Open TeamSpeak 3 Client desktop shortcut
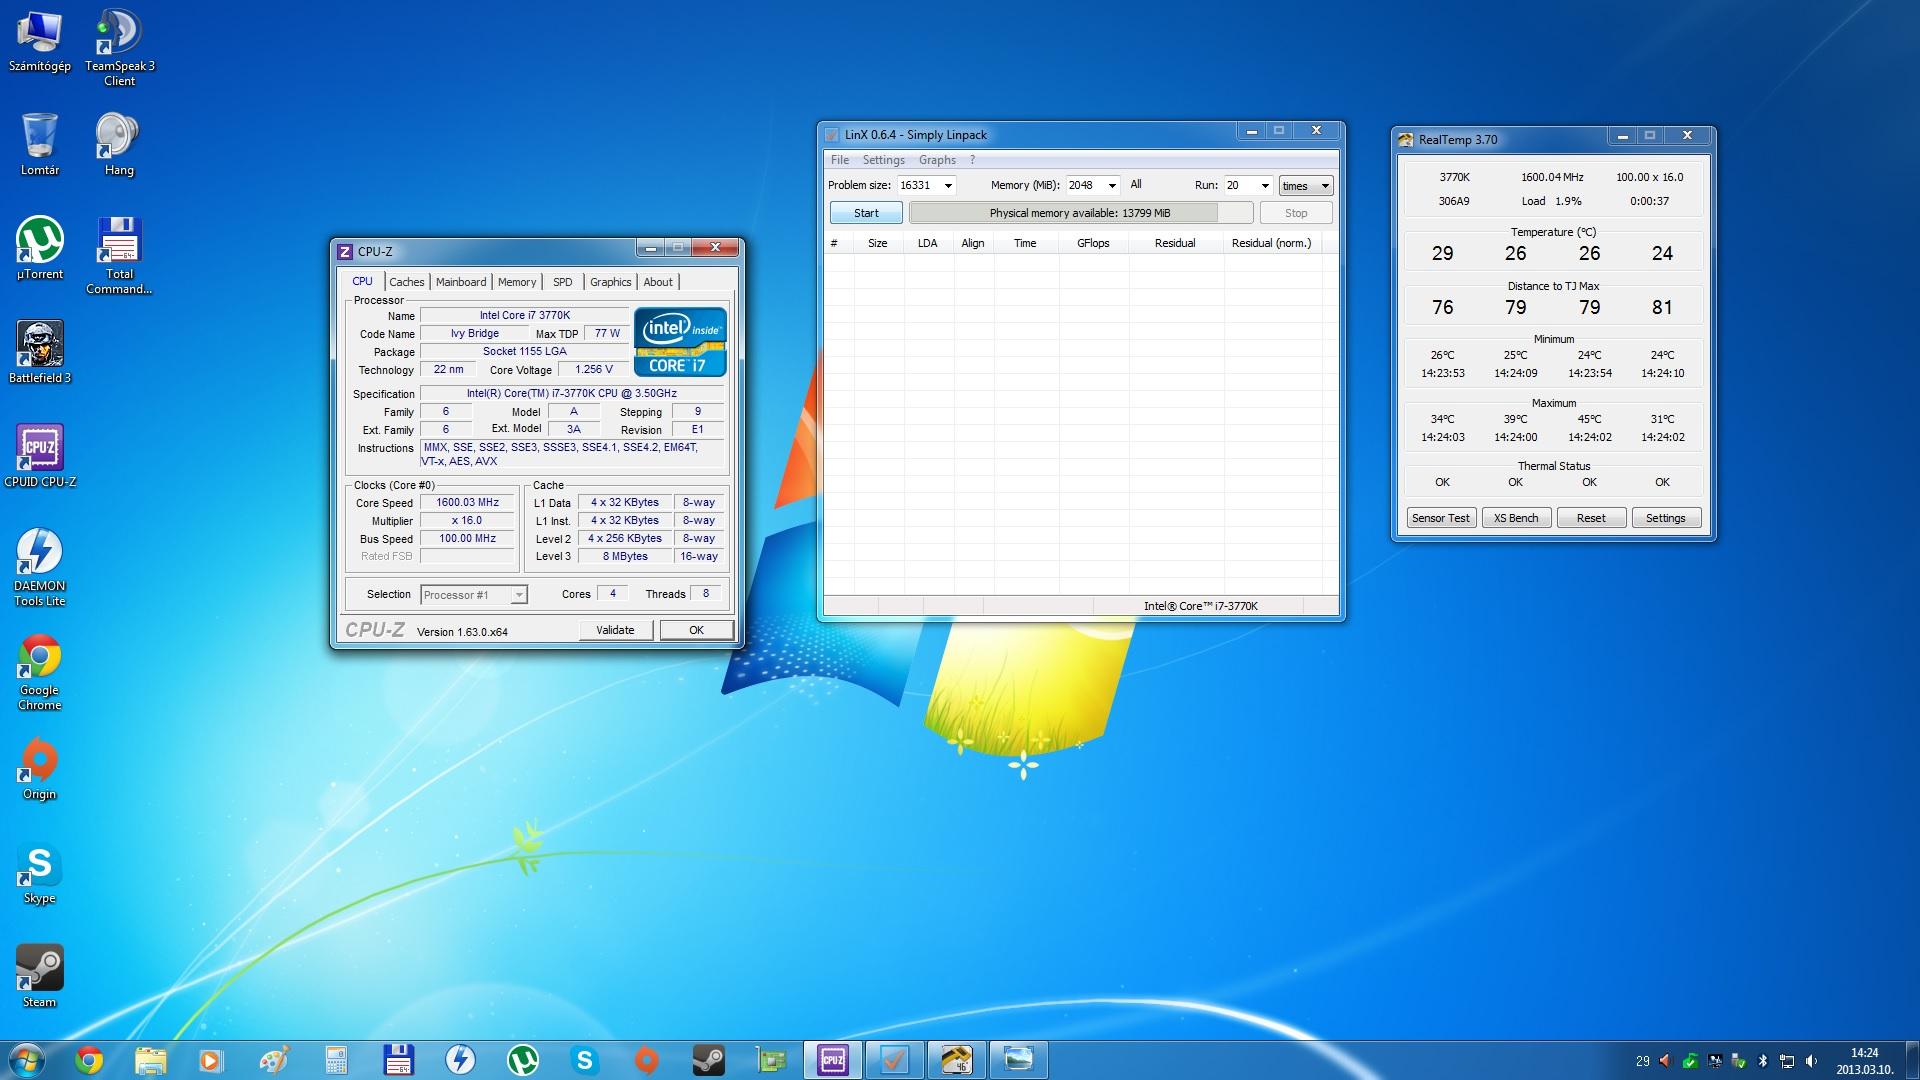The width and height of the screenshot is (1920, 1080). 119,48
